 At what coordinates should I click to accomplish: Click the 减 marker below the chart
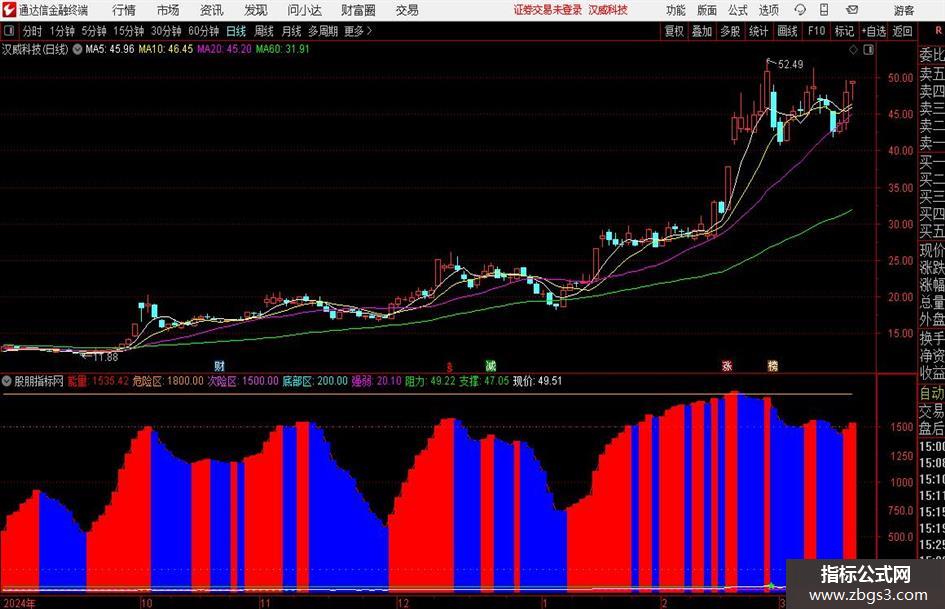point(491,366)
